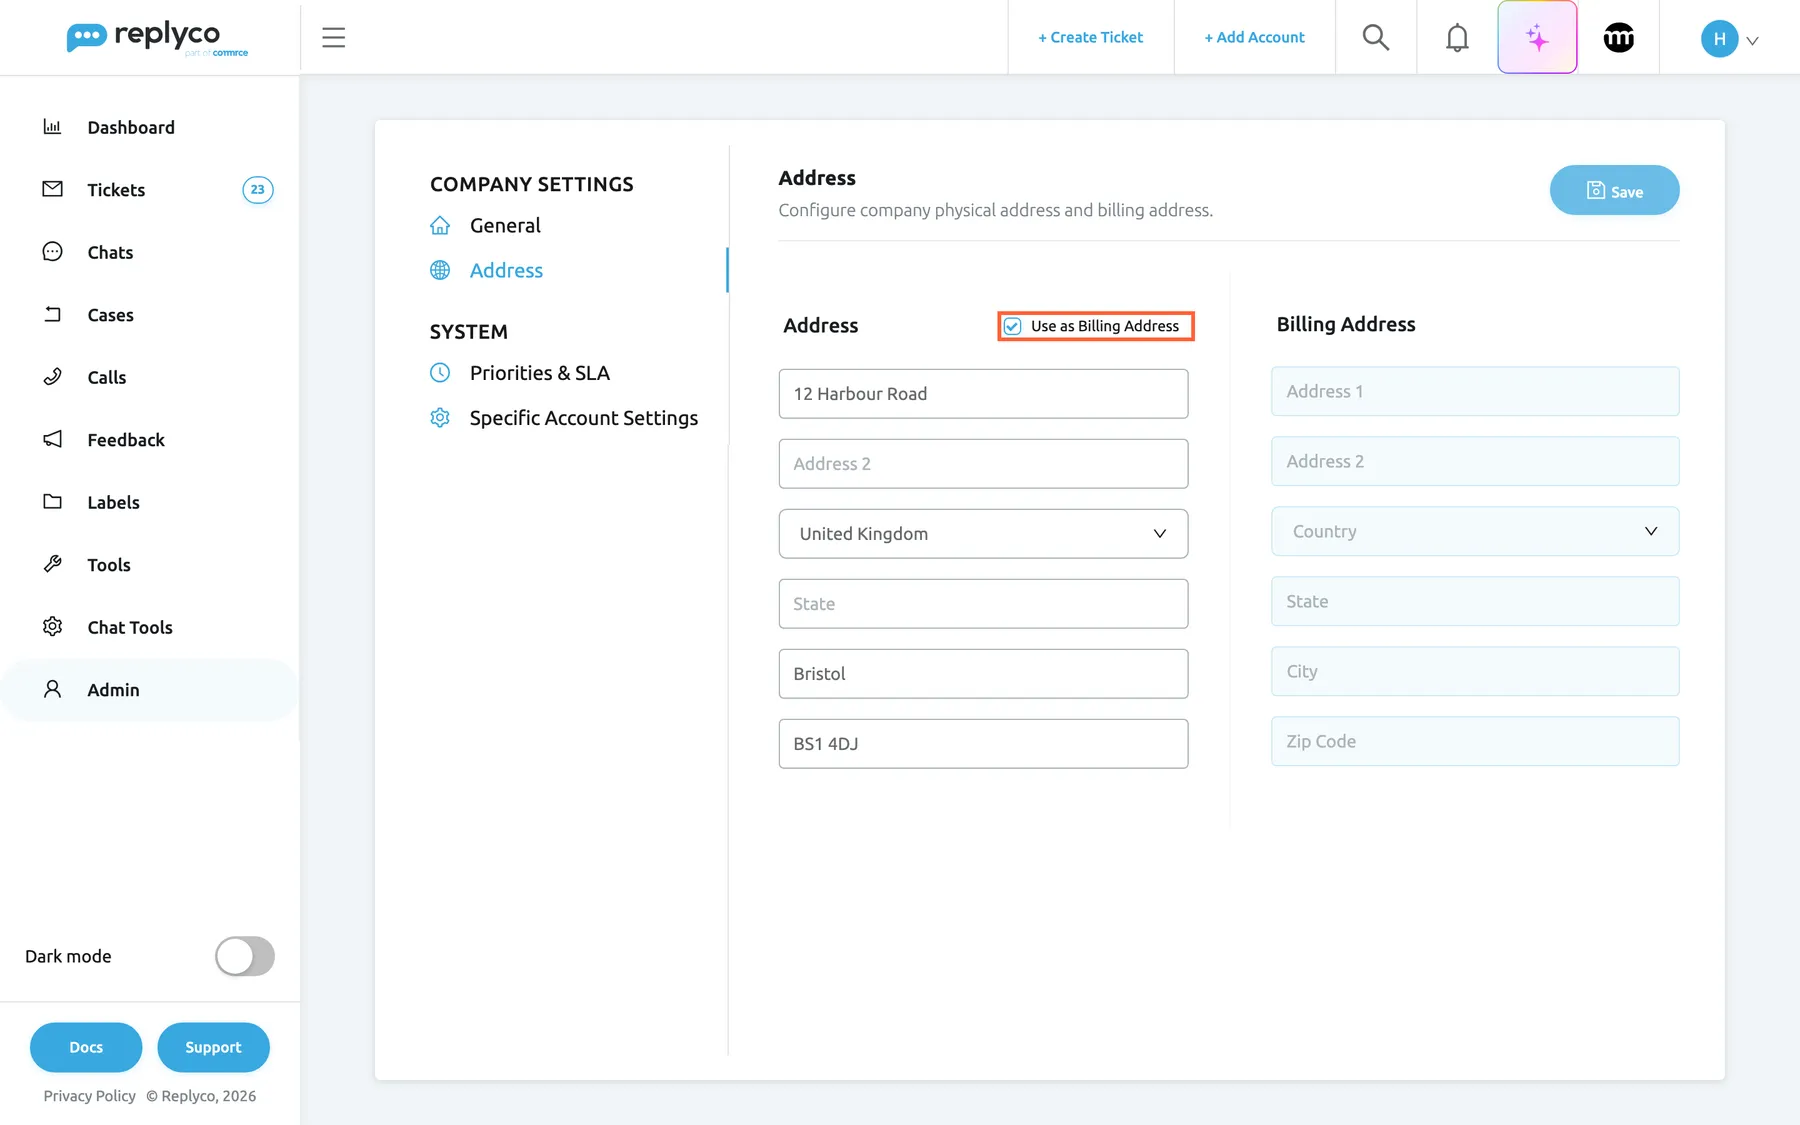1800x1125 pixels.
Task: Click the Chat Tools gear icon
Action: point(52,627)
